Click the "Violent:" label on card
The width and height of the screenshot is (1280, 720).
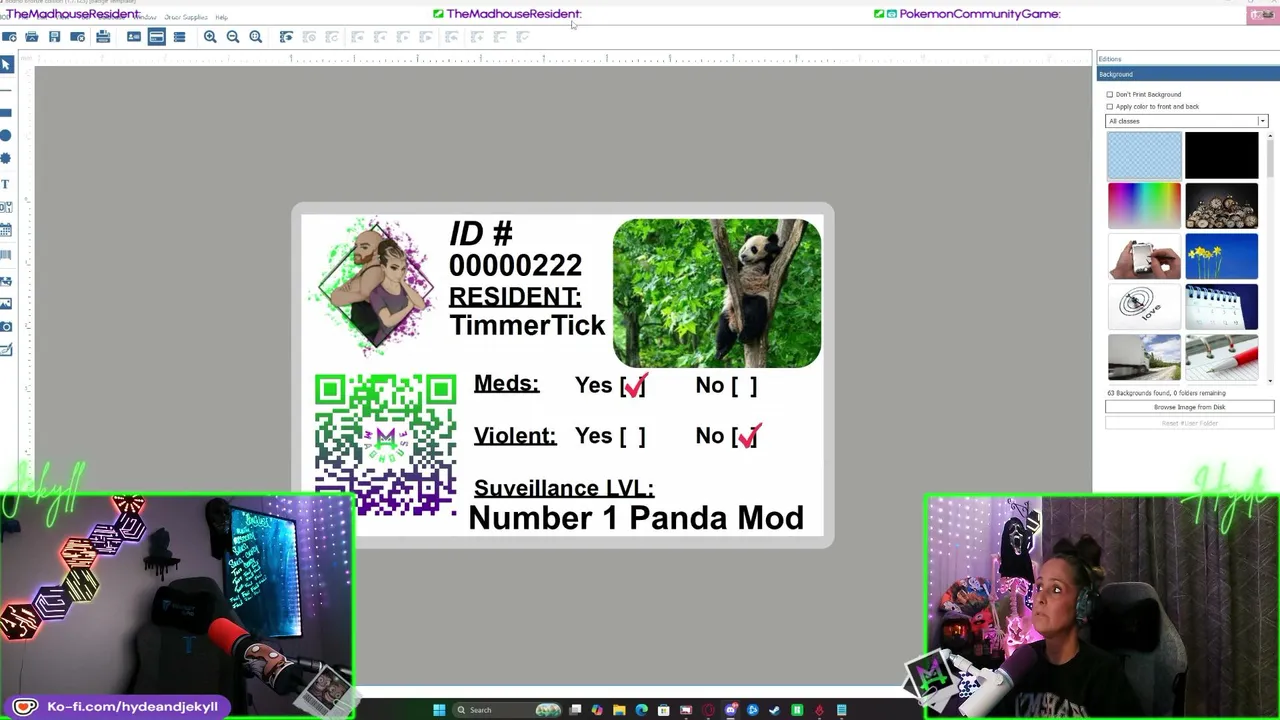[x=515, y=436]
